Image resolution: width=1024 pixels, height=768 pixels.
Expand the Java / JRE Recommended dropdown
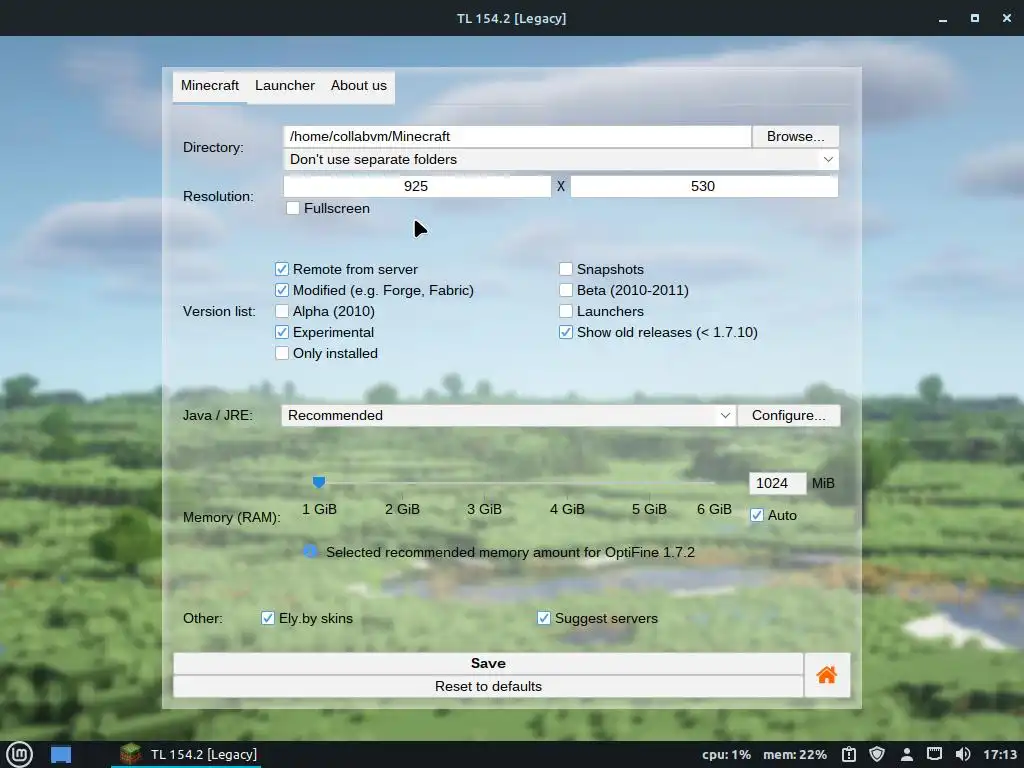tap(508, 415)
